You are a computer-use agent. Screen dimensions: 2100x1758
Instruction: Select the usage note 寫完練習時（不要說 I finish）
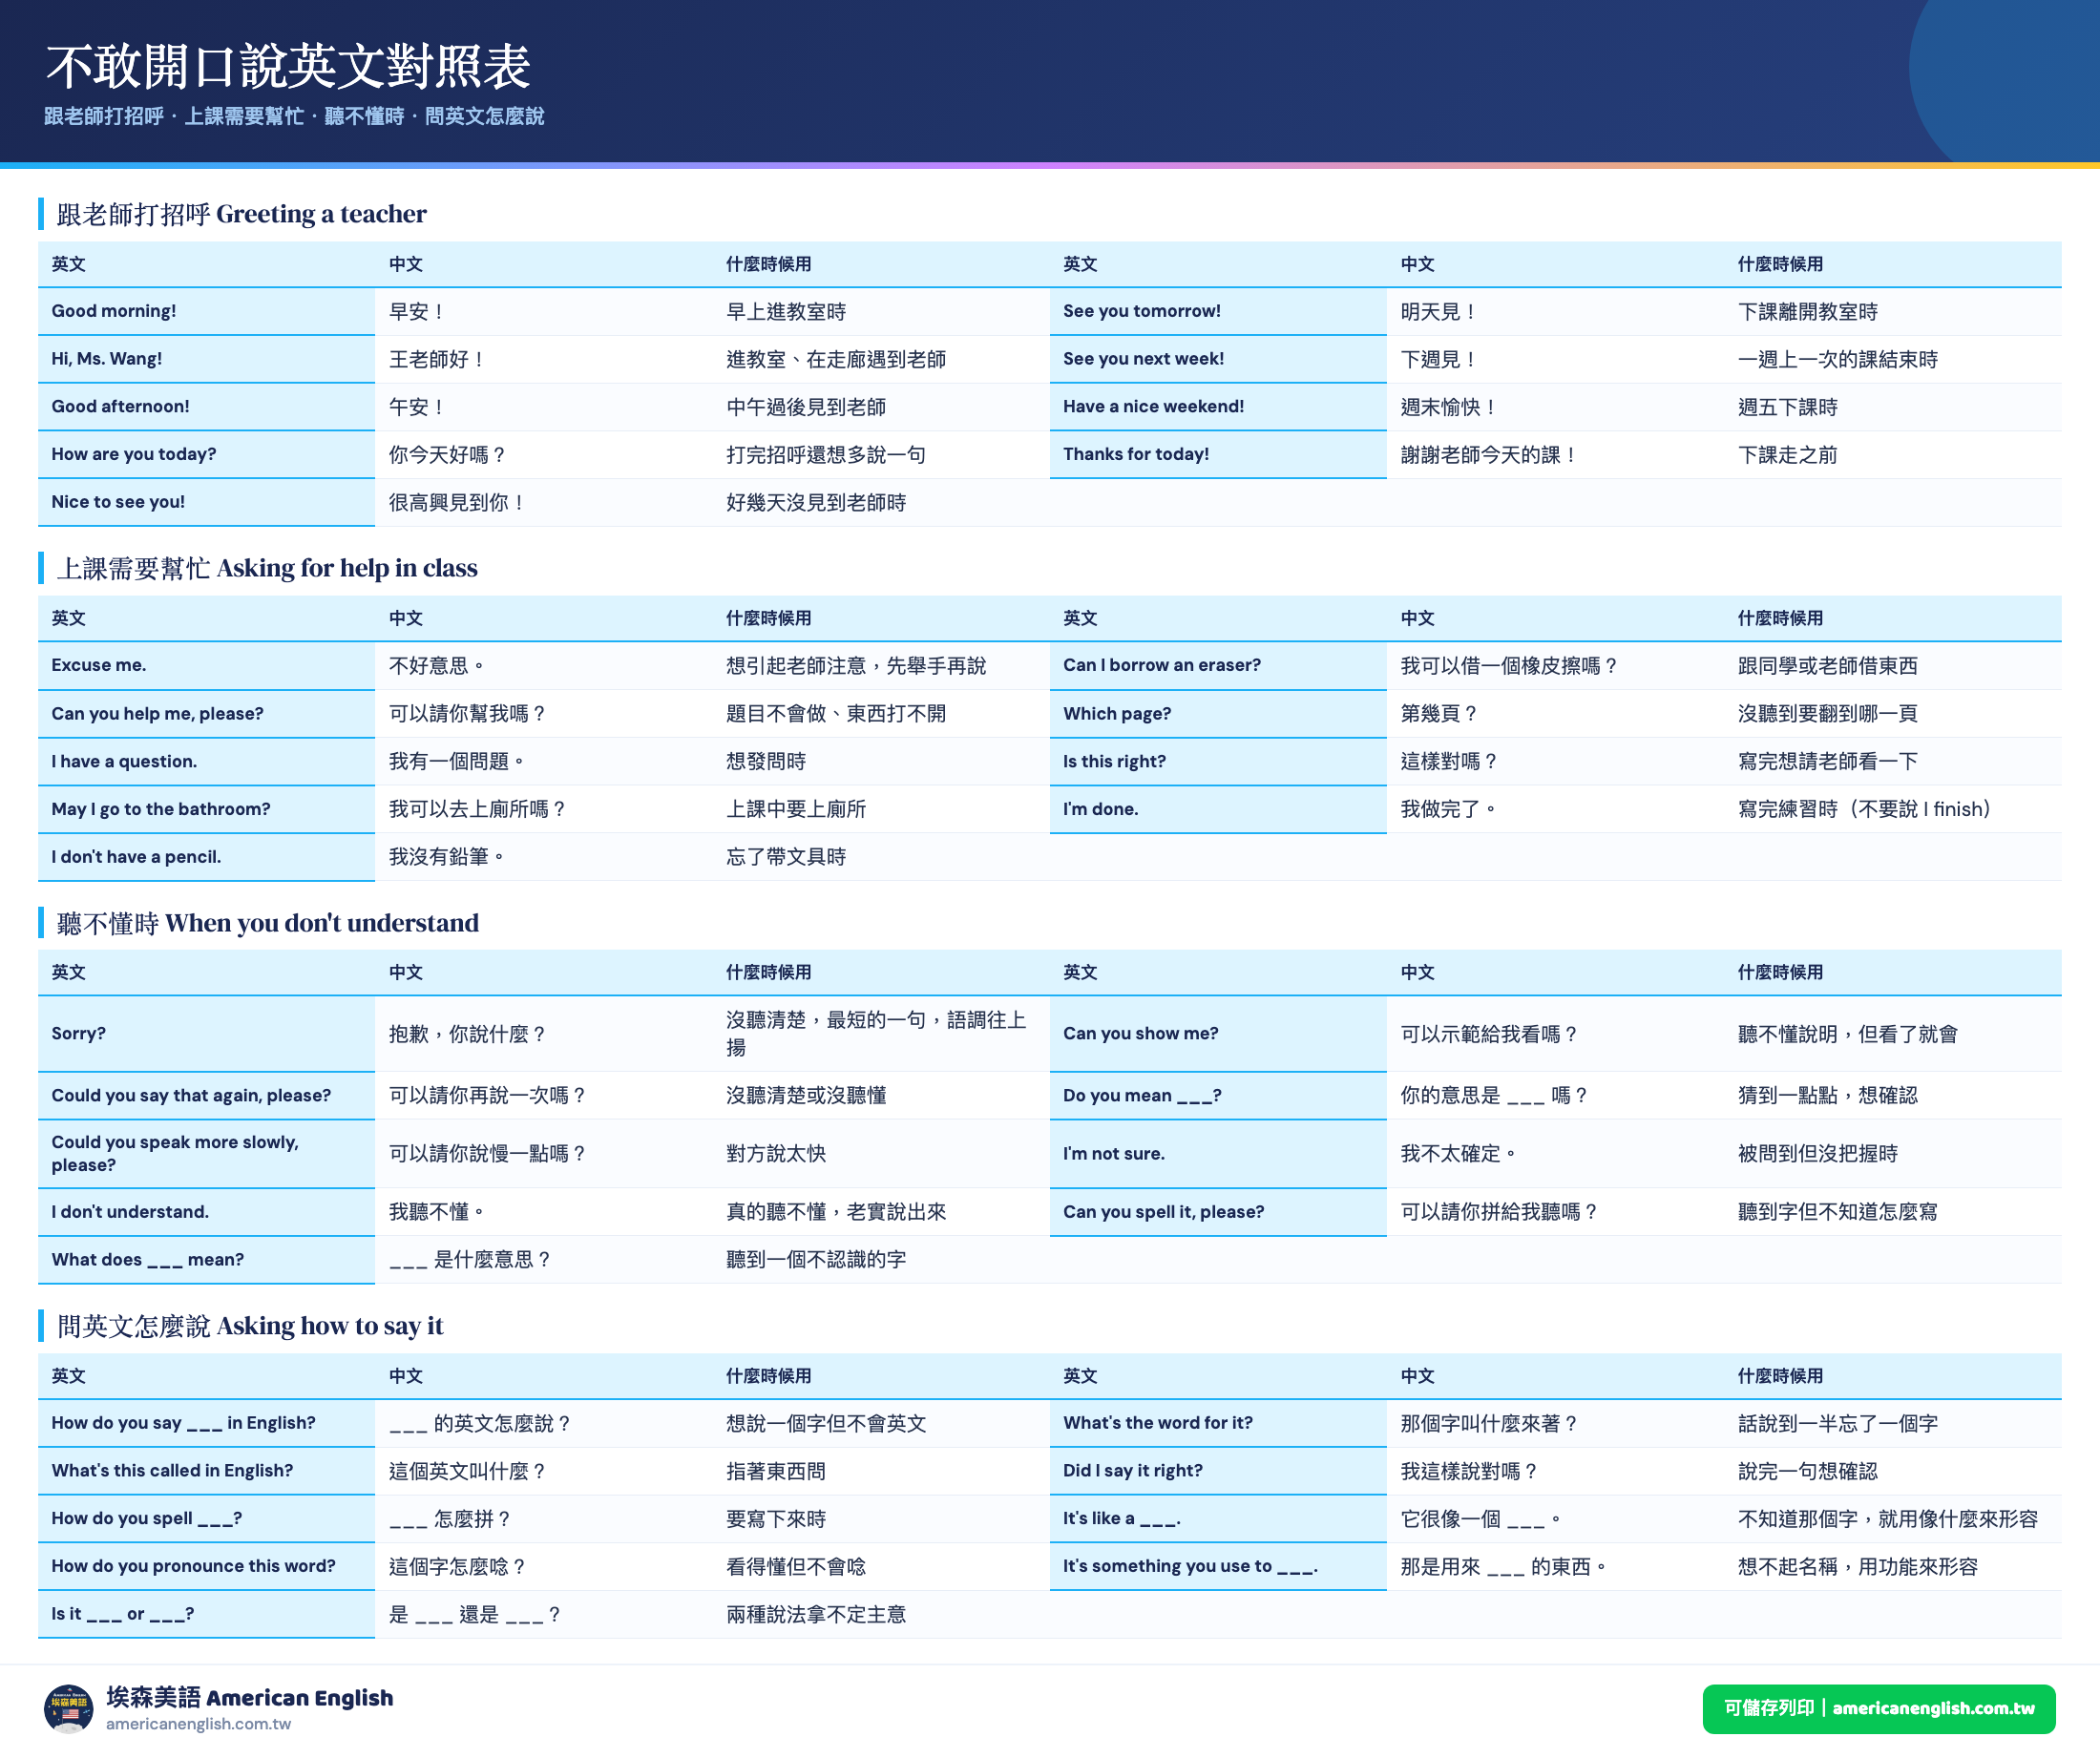click(x=1865, y=809)
